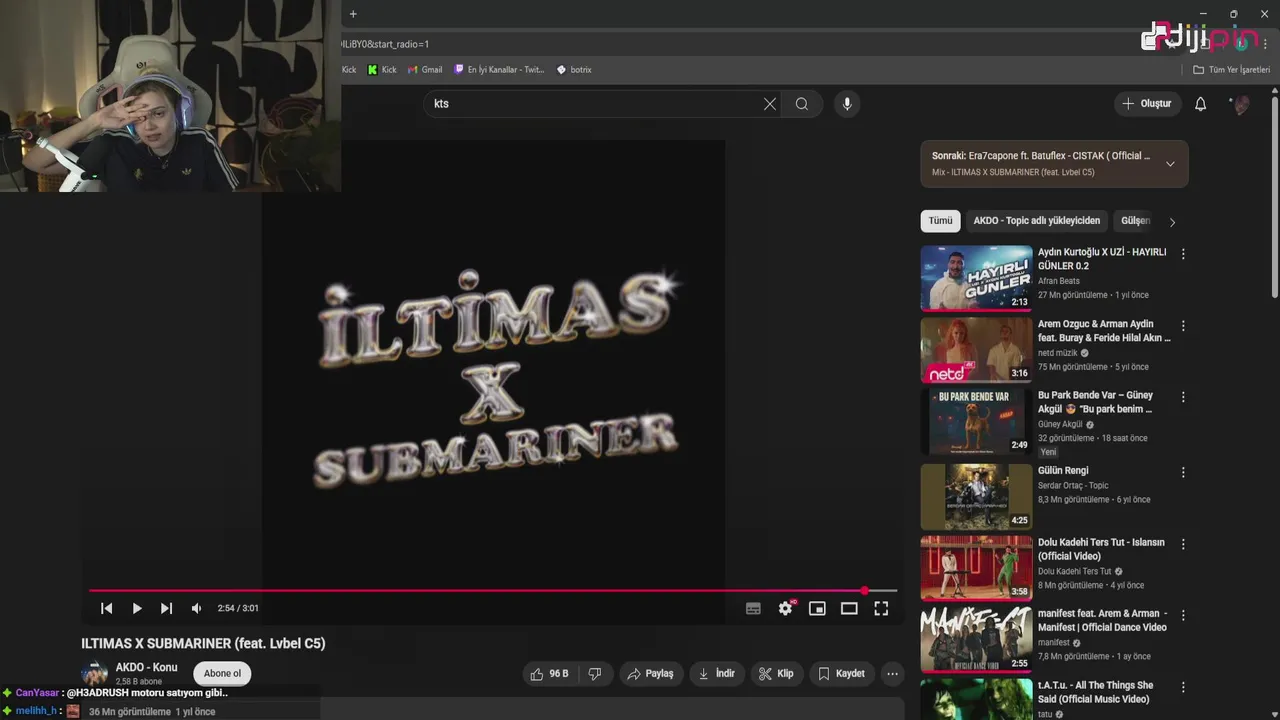The image size is (1280, 720).
Task: Open Gülün Rengi video thumbnail
Action: pos(976,496)
